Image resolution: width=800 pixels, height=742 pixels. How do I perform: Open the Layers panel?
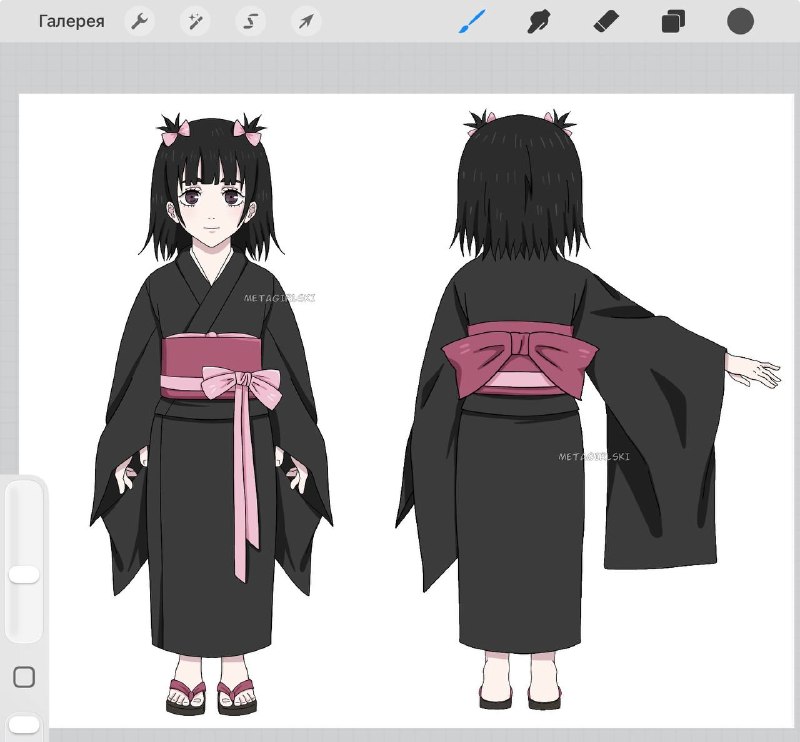[673, 22]
